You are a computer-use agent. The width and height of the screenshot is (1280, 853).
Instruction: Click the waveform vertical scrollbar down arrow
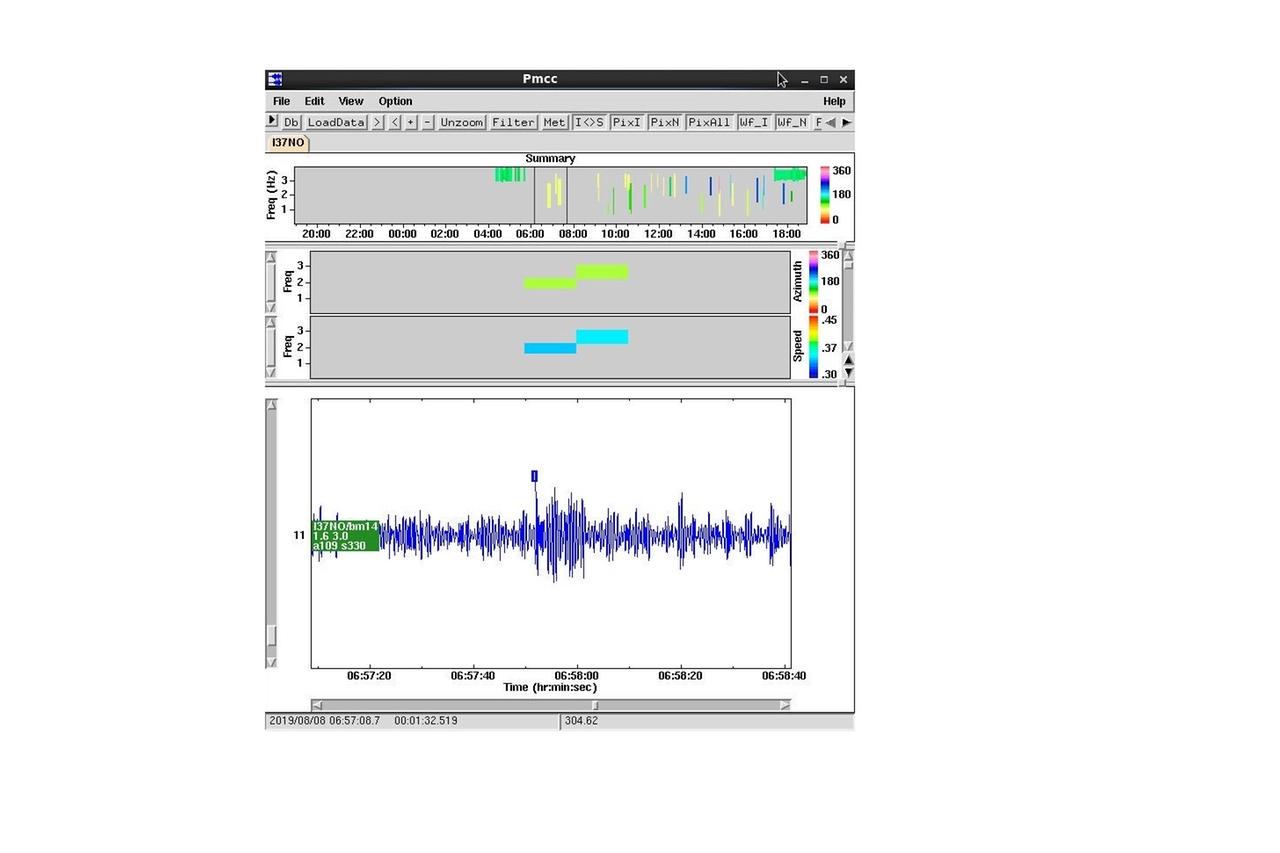[x=270, y=662]
